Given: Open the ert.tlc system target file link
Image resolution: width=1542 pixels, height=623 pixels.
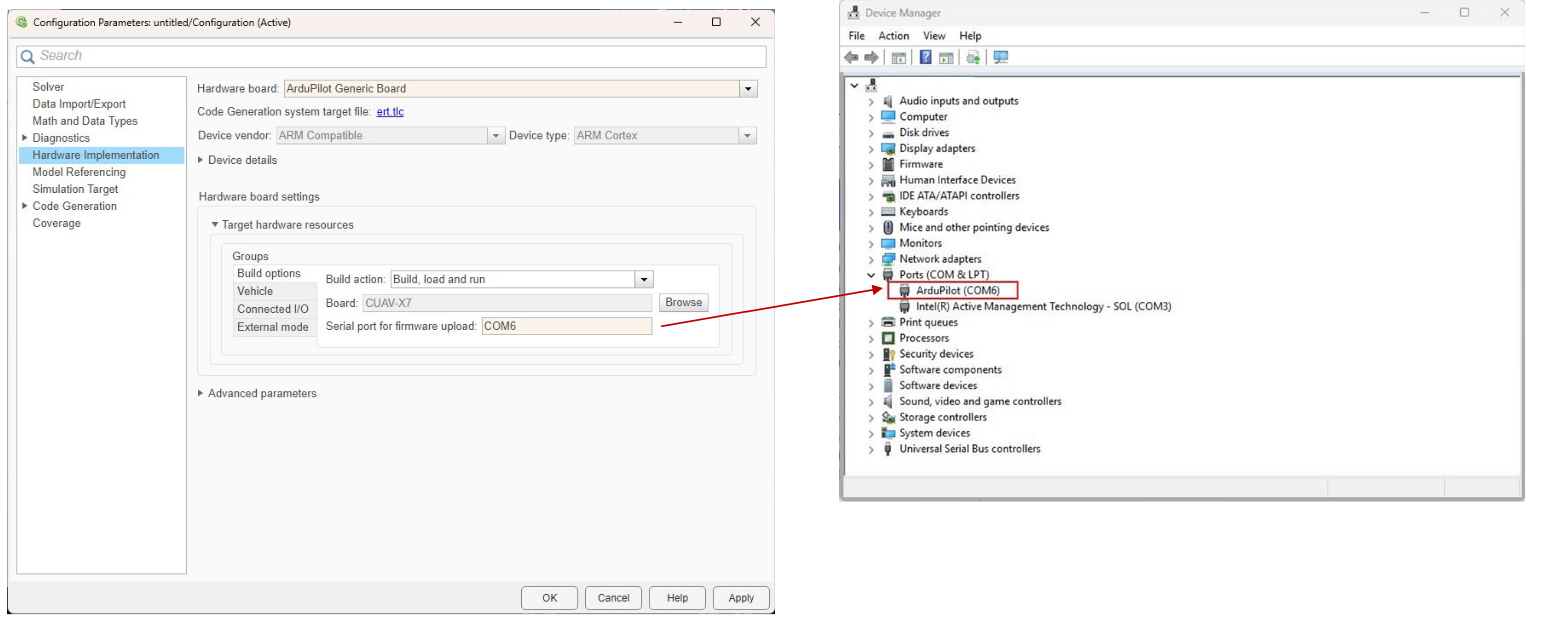Looking at the screenshot, I should [x=390, y=112].
